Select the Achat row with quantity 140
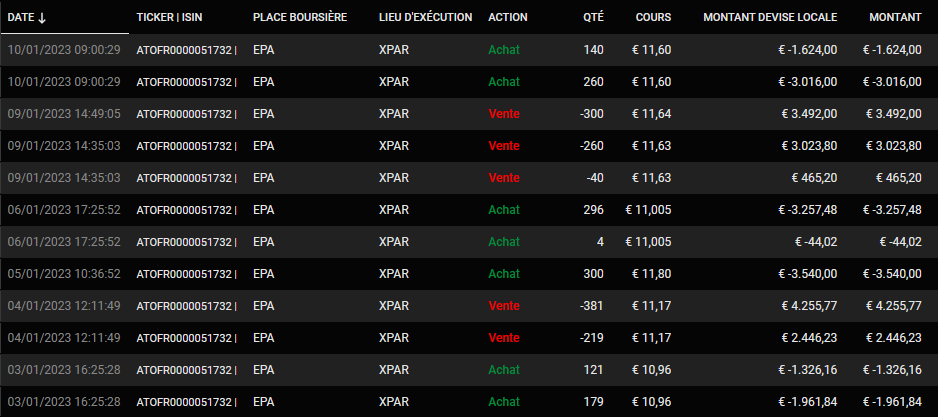The width and height of the screenshot is (938, 417). pos(469,50)
